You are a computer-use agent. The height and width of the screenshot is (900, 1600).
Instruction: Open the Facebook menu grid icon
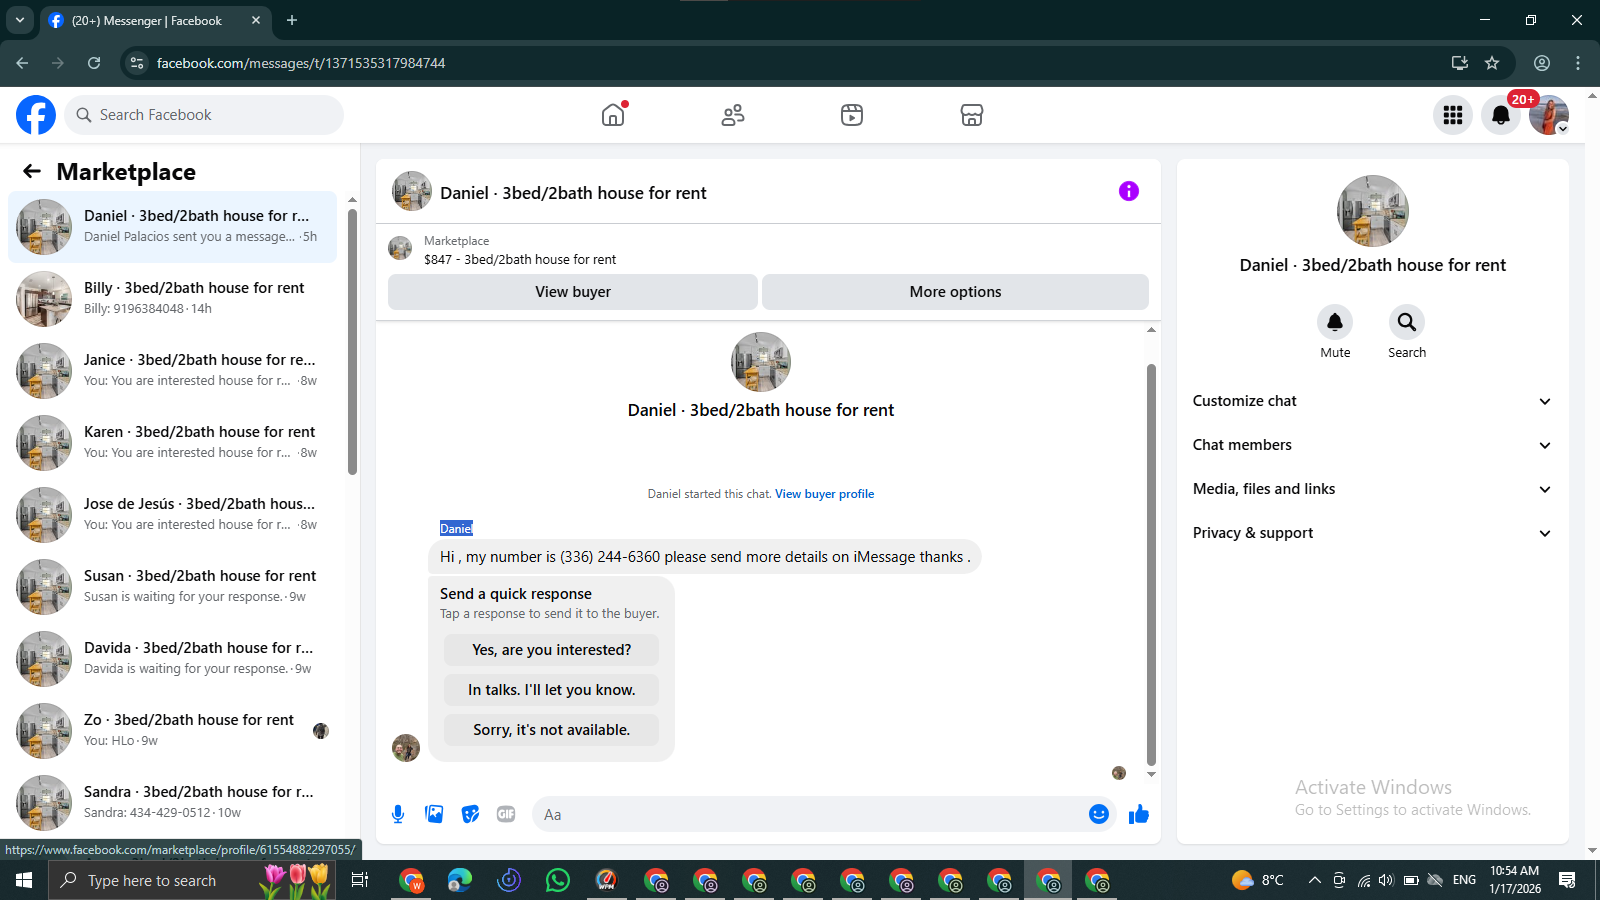[1453, 115]
